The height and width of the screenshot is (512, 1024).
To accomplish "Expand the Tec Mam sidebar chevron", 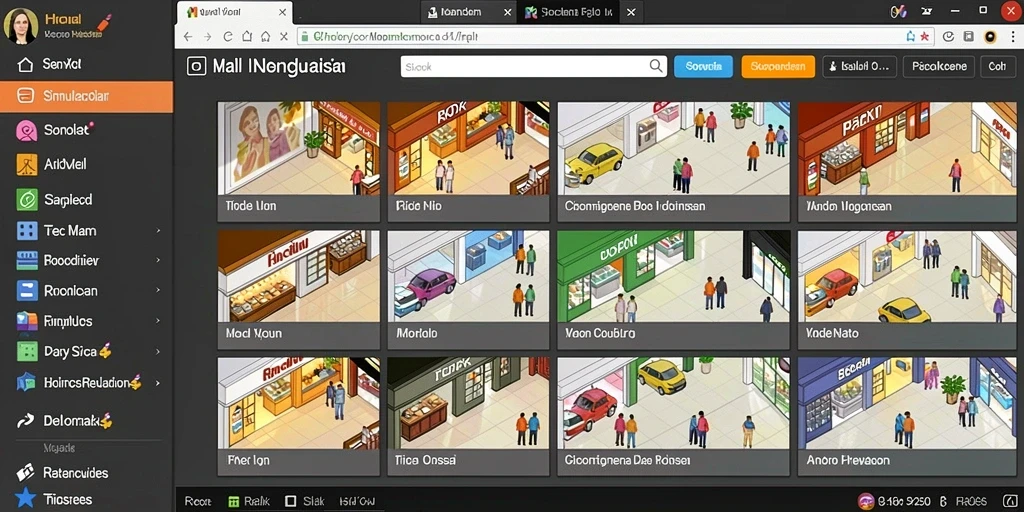I will (158, 231).
